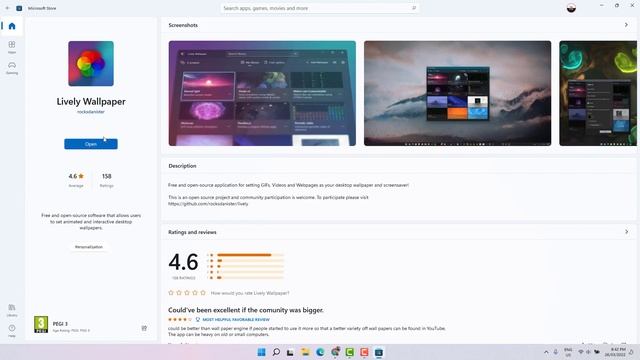The image size is (640, 360).
Task: Click the 4.6 average rating stat
Action: click(76, 180)
